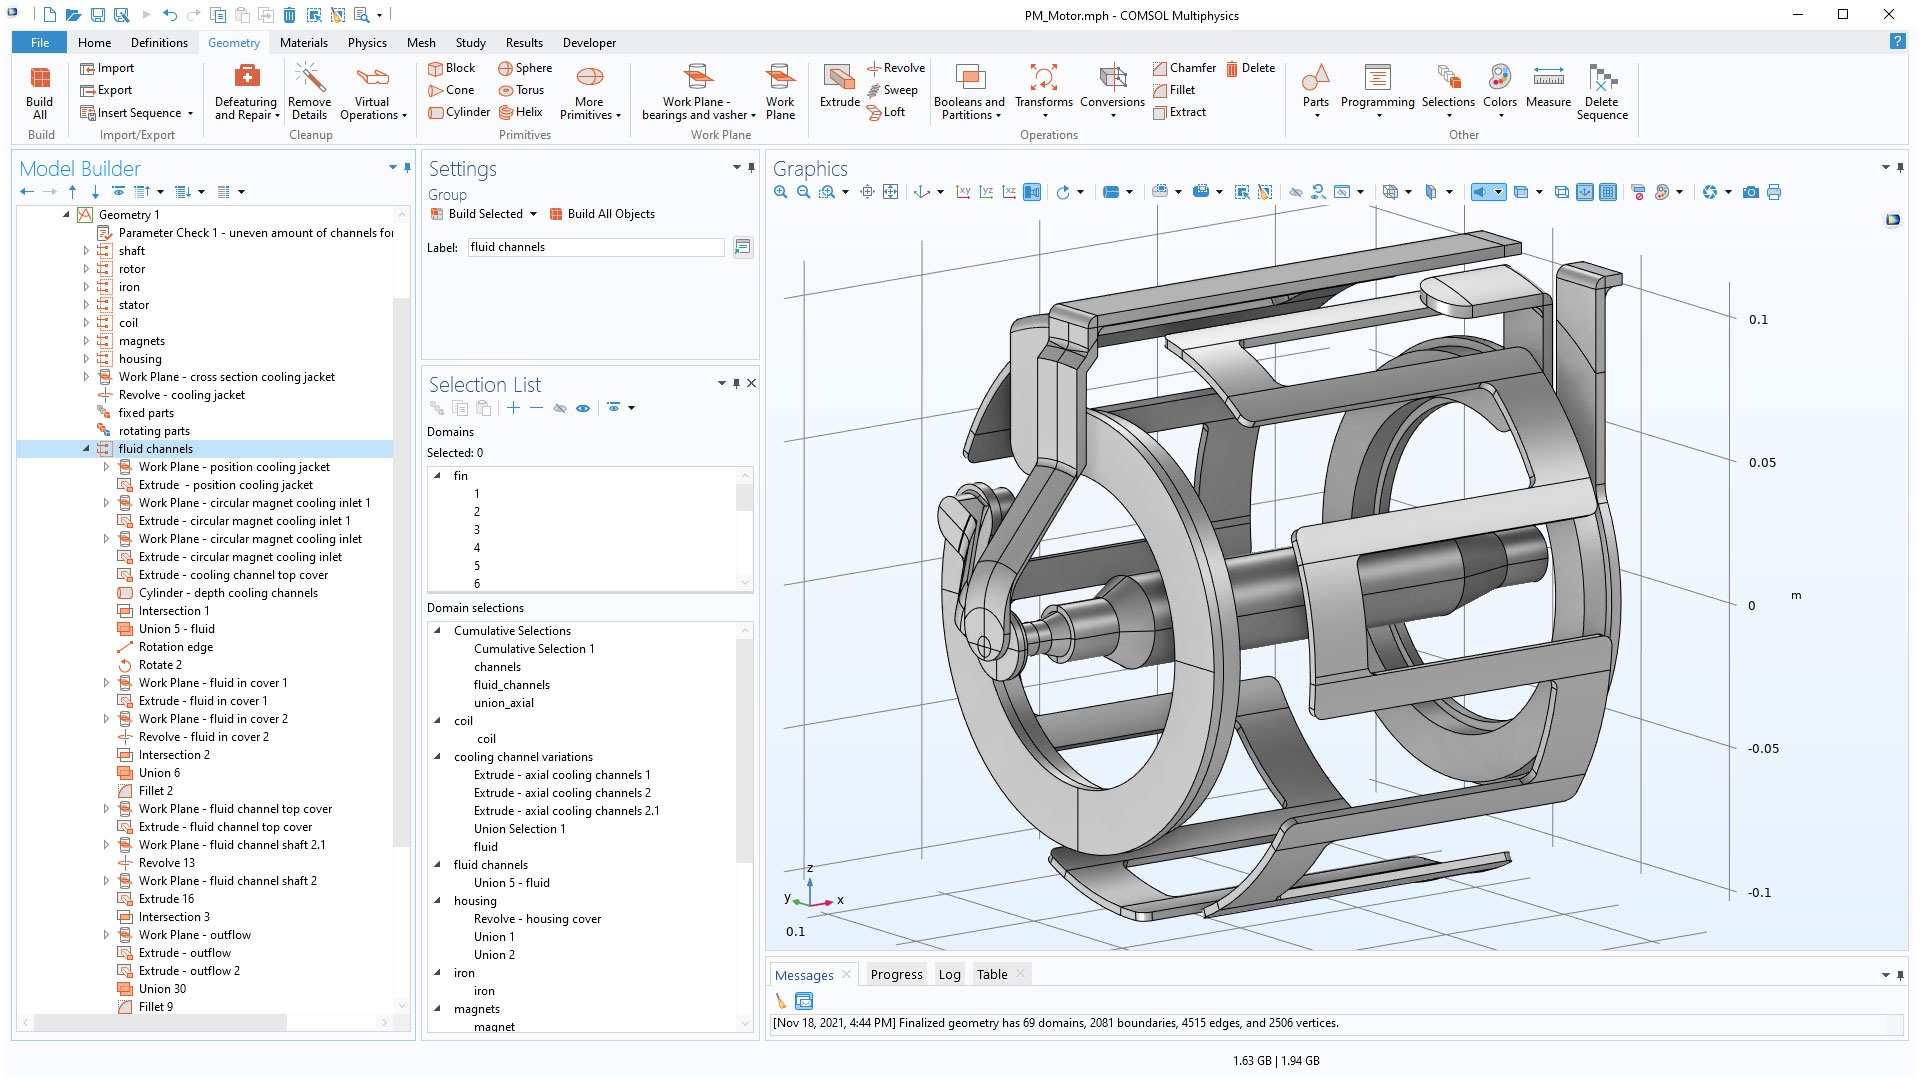
Task: Collapse the fluid channels group node
Action: pos(86,449)
